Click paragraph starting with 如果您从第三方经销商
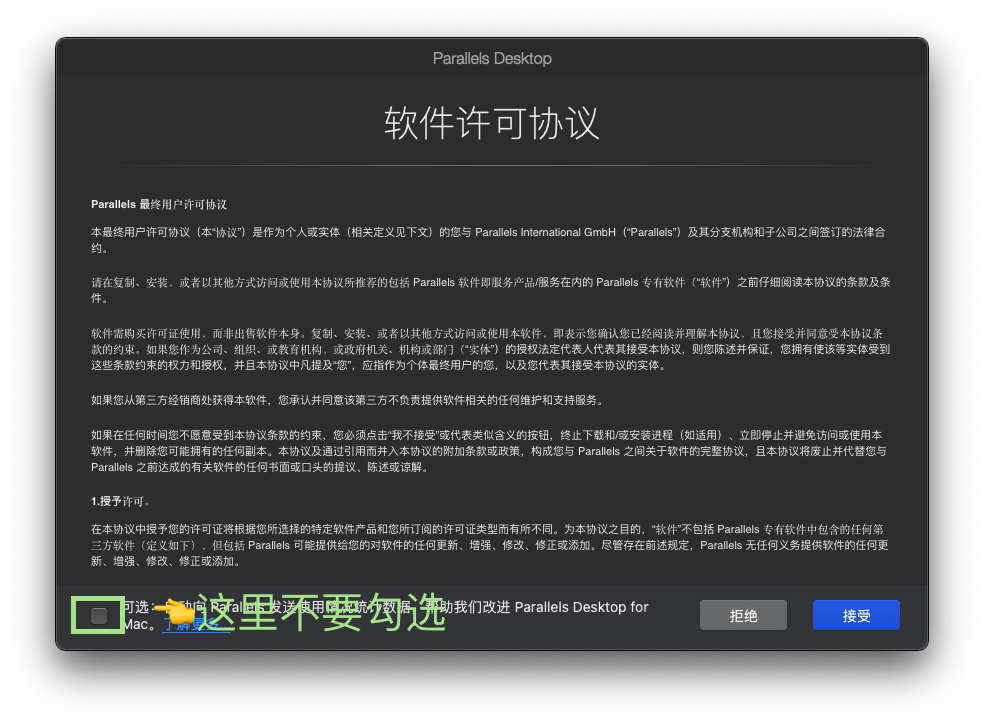This screenshot has height=724, width=984. [348, 400]
